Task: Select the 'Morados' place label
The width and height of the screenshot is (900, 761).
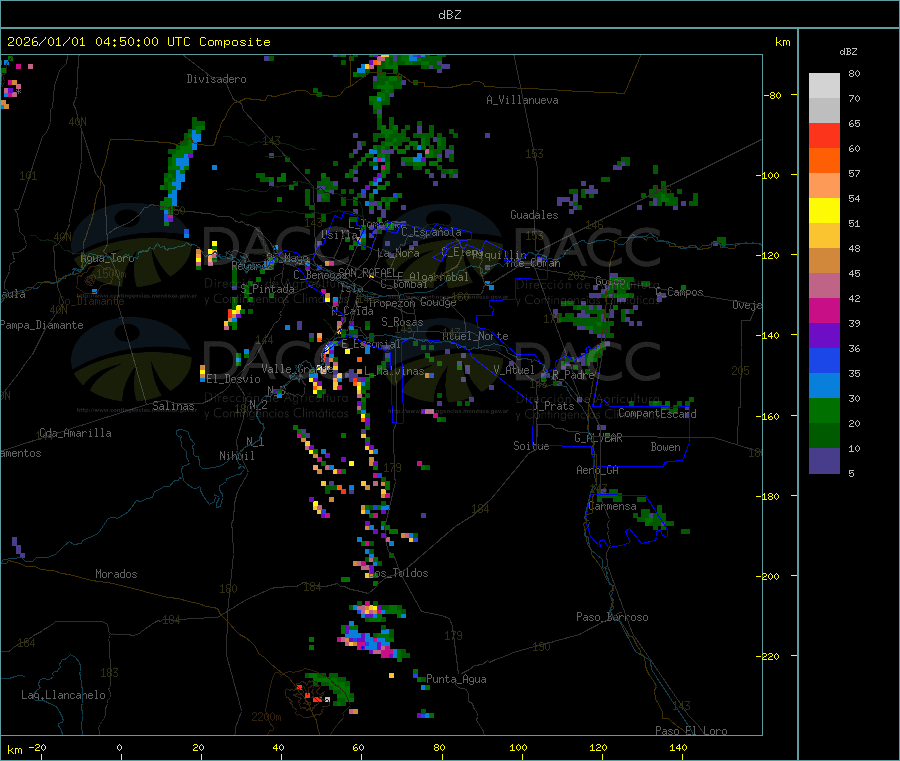Action: click(x=116, y=574)
